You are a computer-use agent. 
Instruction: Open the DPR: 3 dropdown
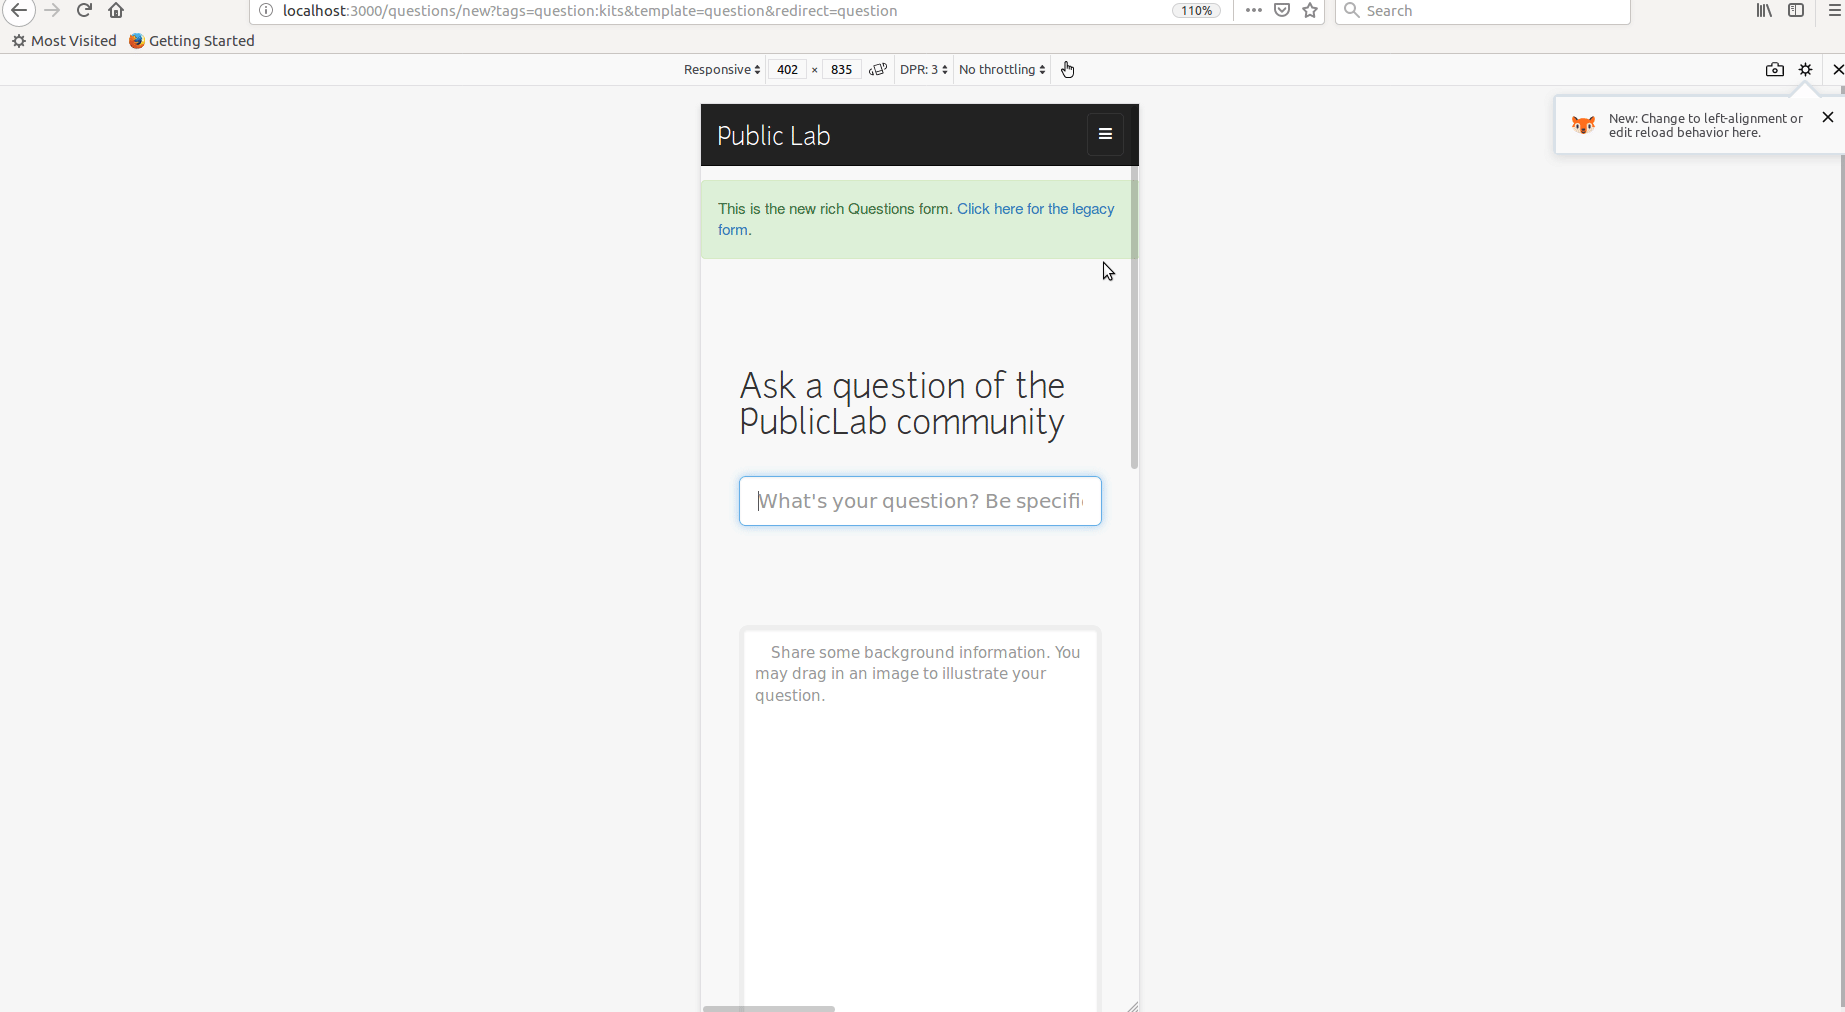(x=923, y=70)
